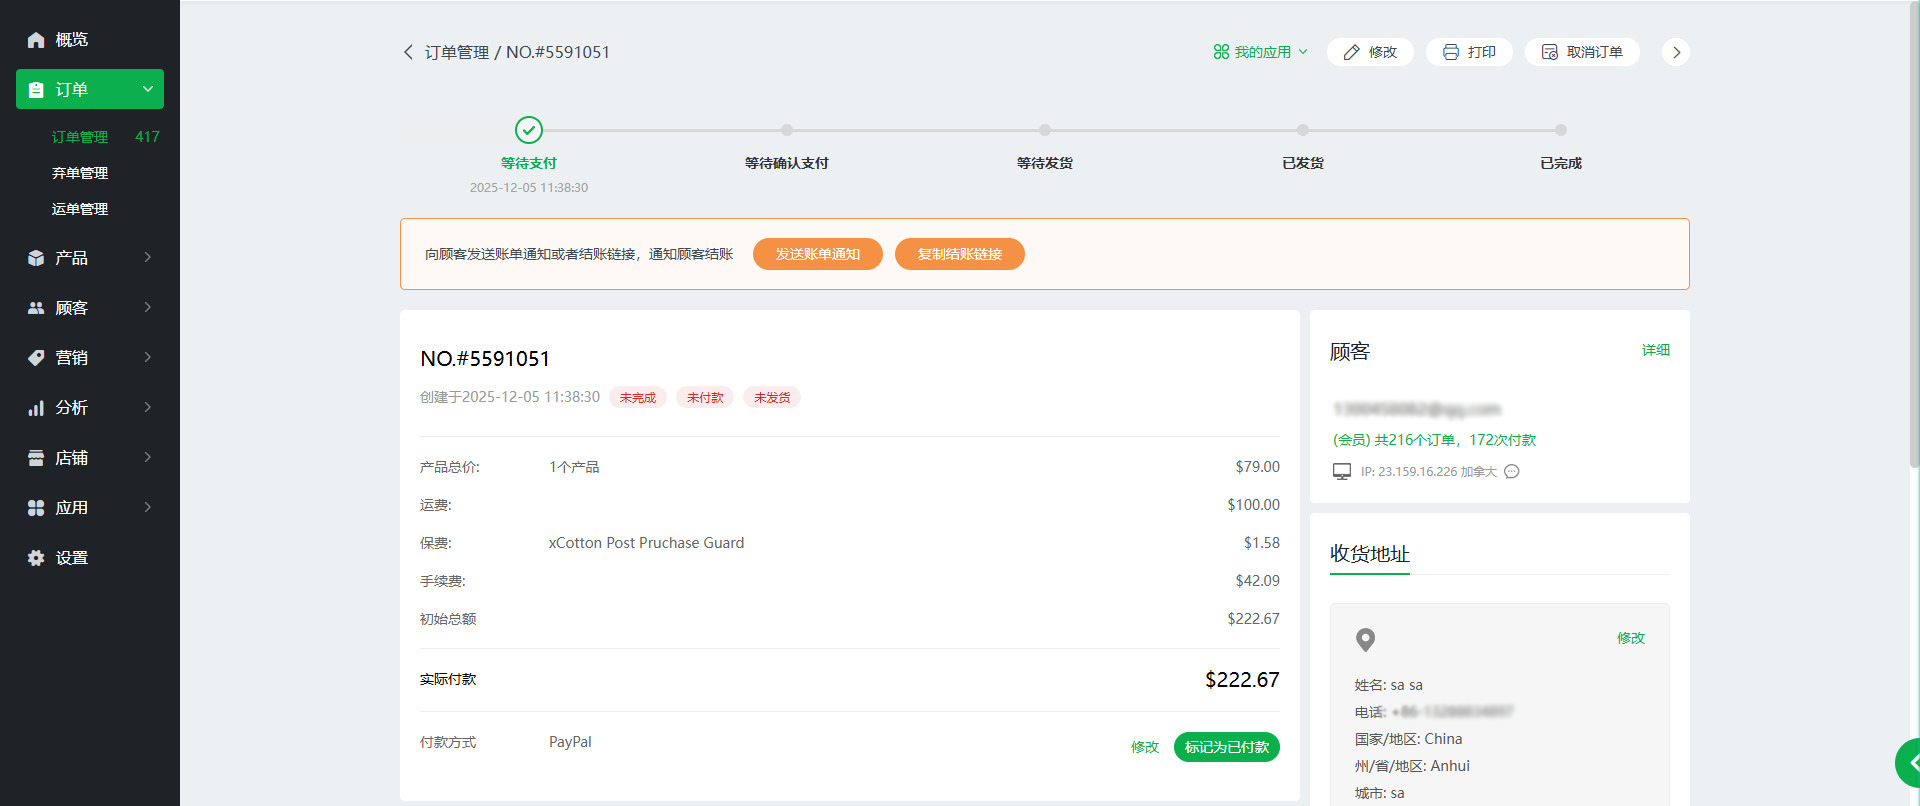This screenshot has height=806, width=1920.
Task: Click the 取消订单 button
Action: coord(1582,52)
